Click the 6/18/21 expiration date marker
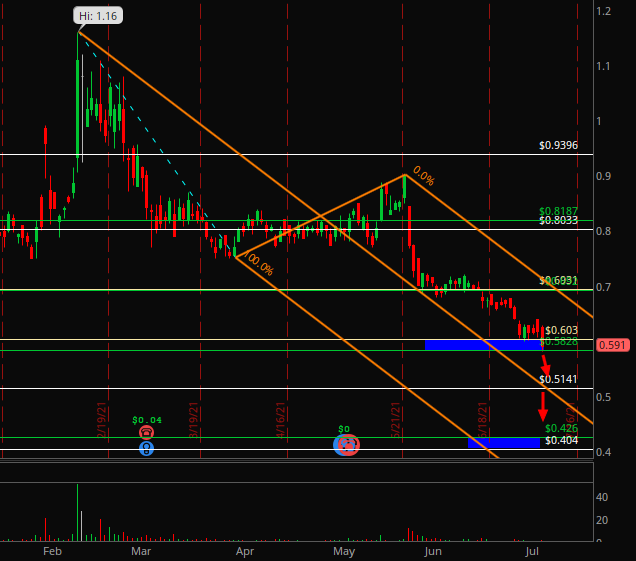 tap(483, 420)
